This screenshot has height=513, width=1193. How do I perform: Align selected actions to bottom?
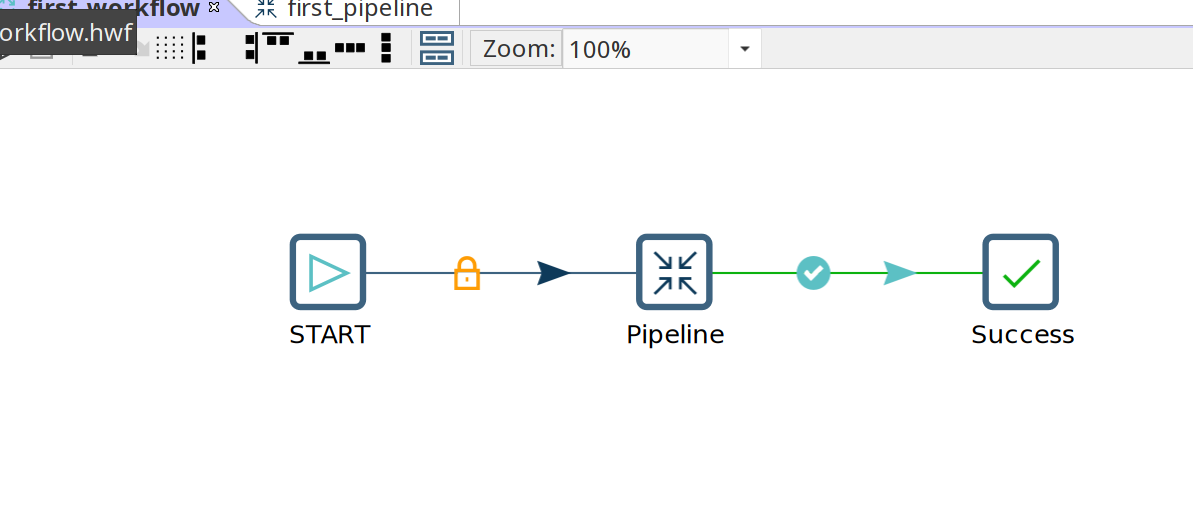coord(315,54)
